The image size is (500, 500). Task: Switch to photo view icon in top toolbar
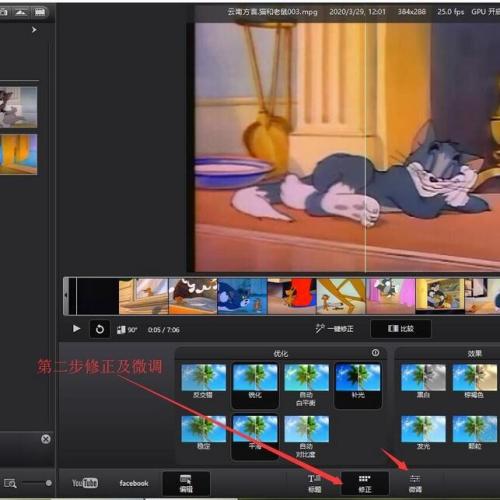point(21,12)
